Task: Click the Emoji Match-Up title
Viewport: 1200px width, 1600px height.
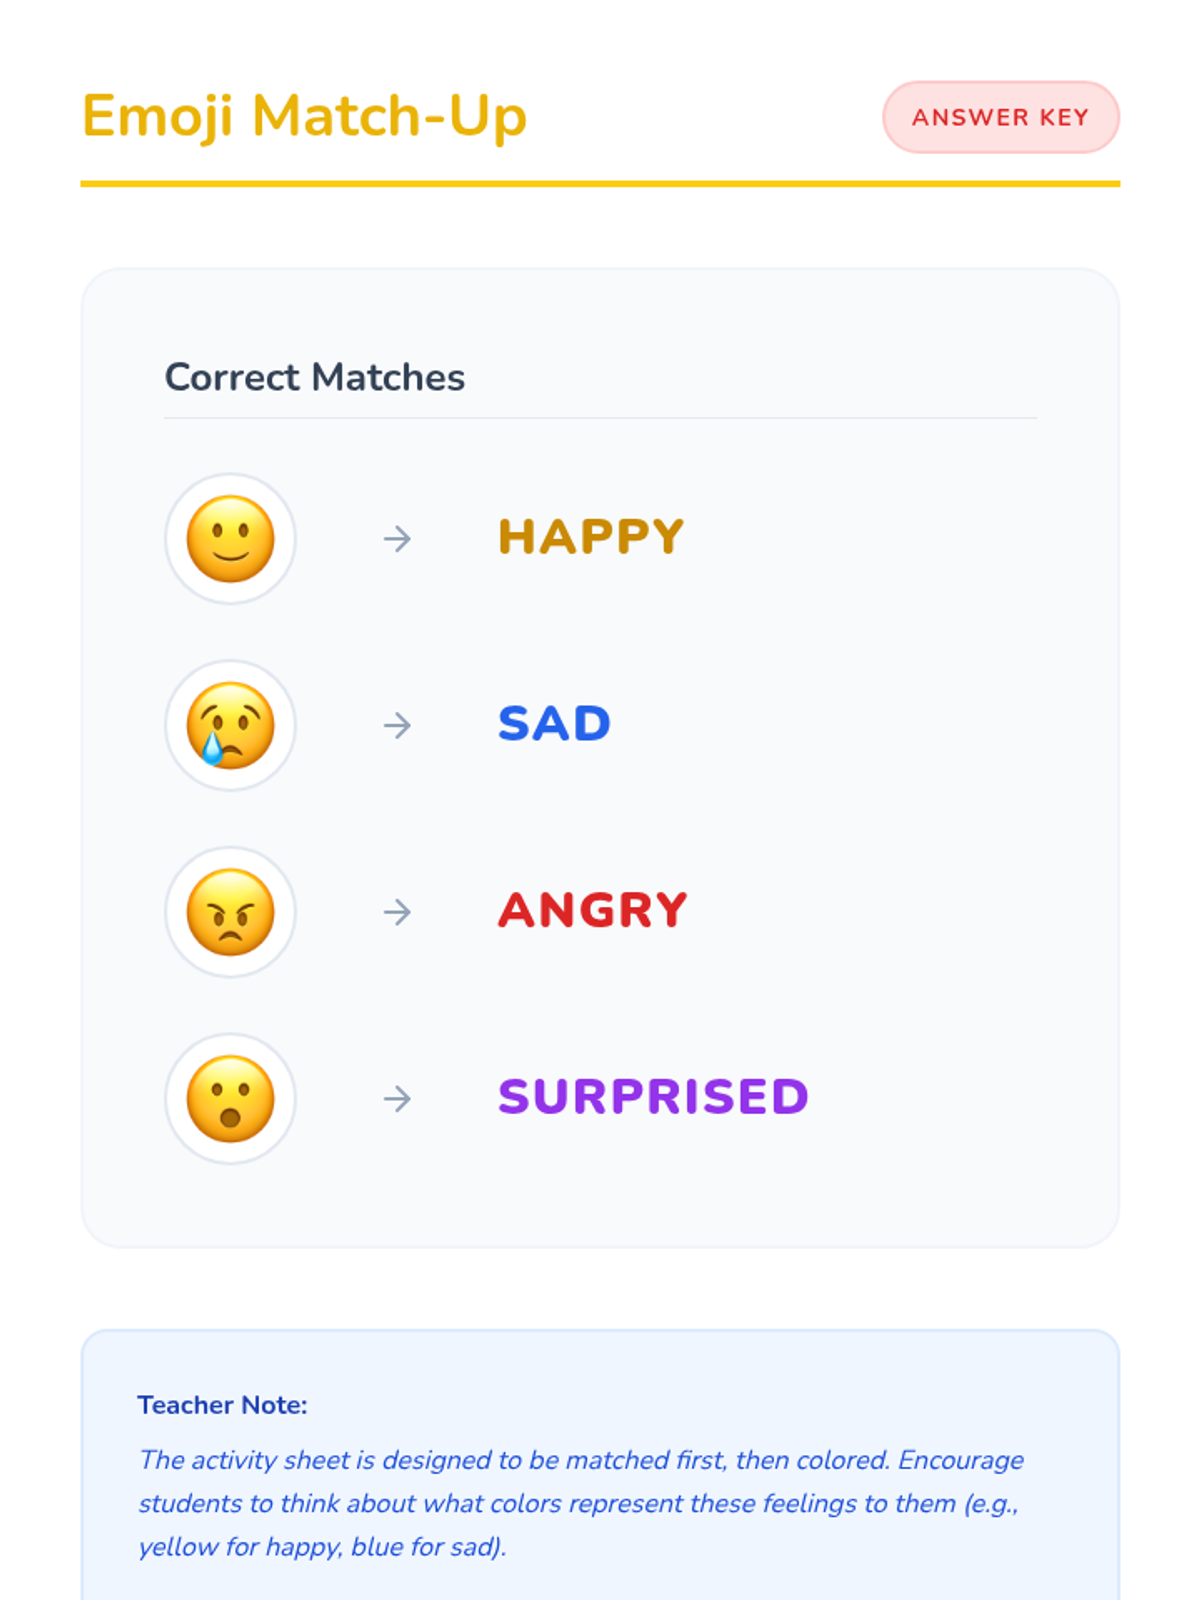Action: (x=304, y=117)
